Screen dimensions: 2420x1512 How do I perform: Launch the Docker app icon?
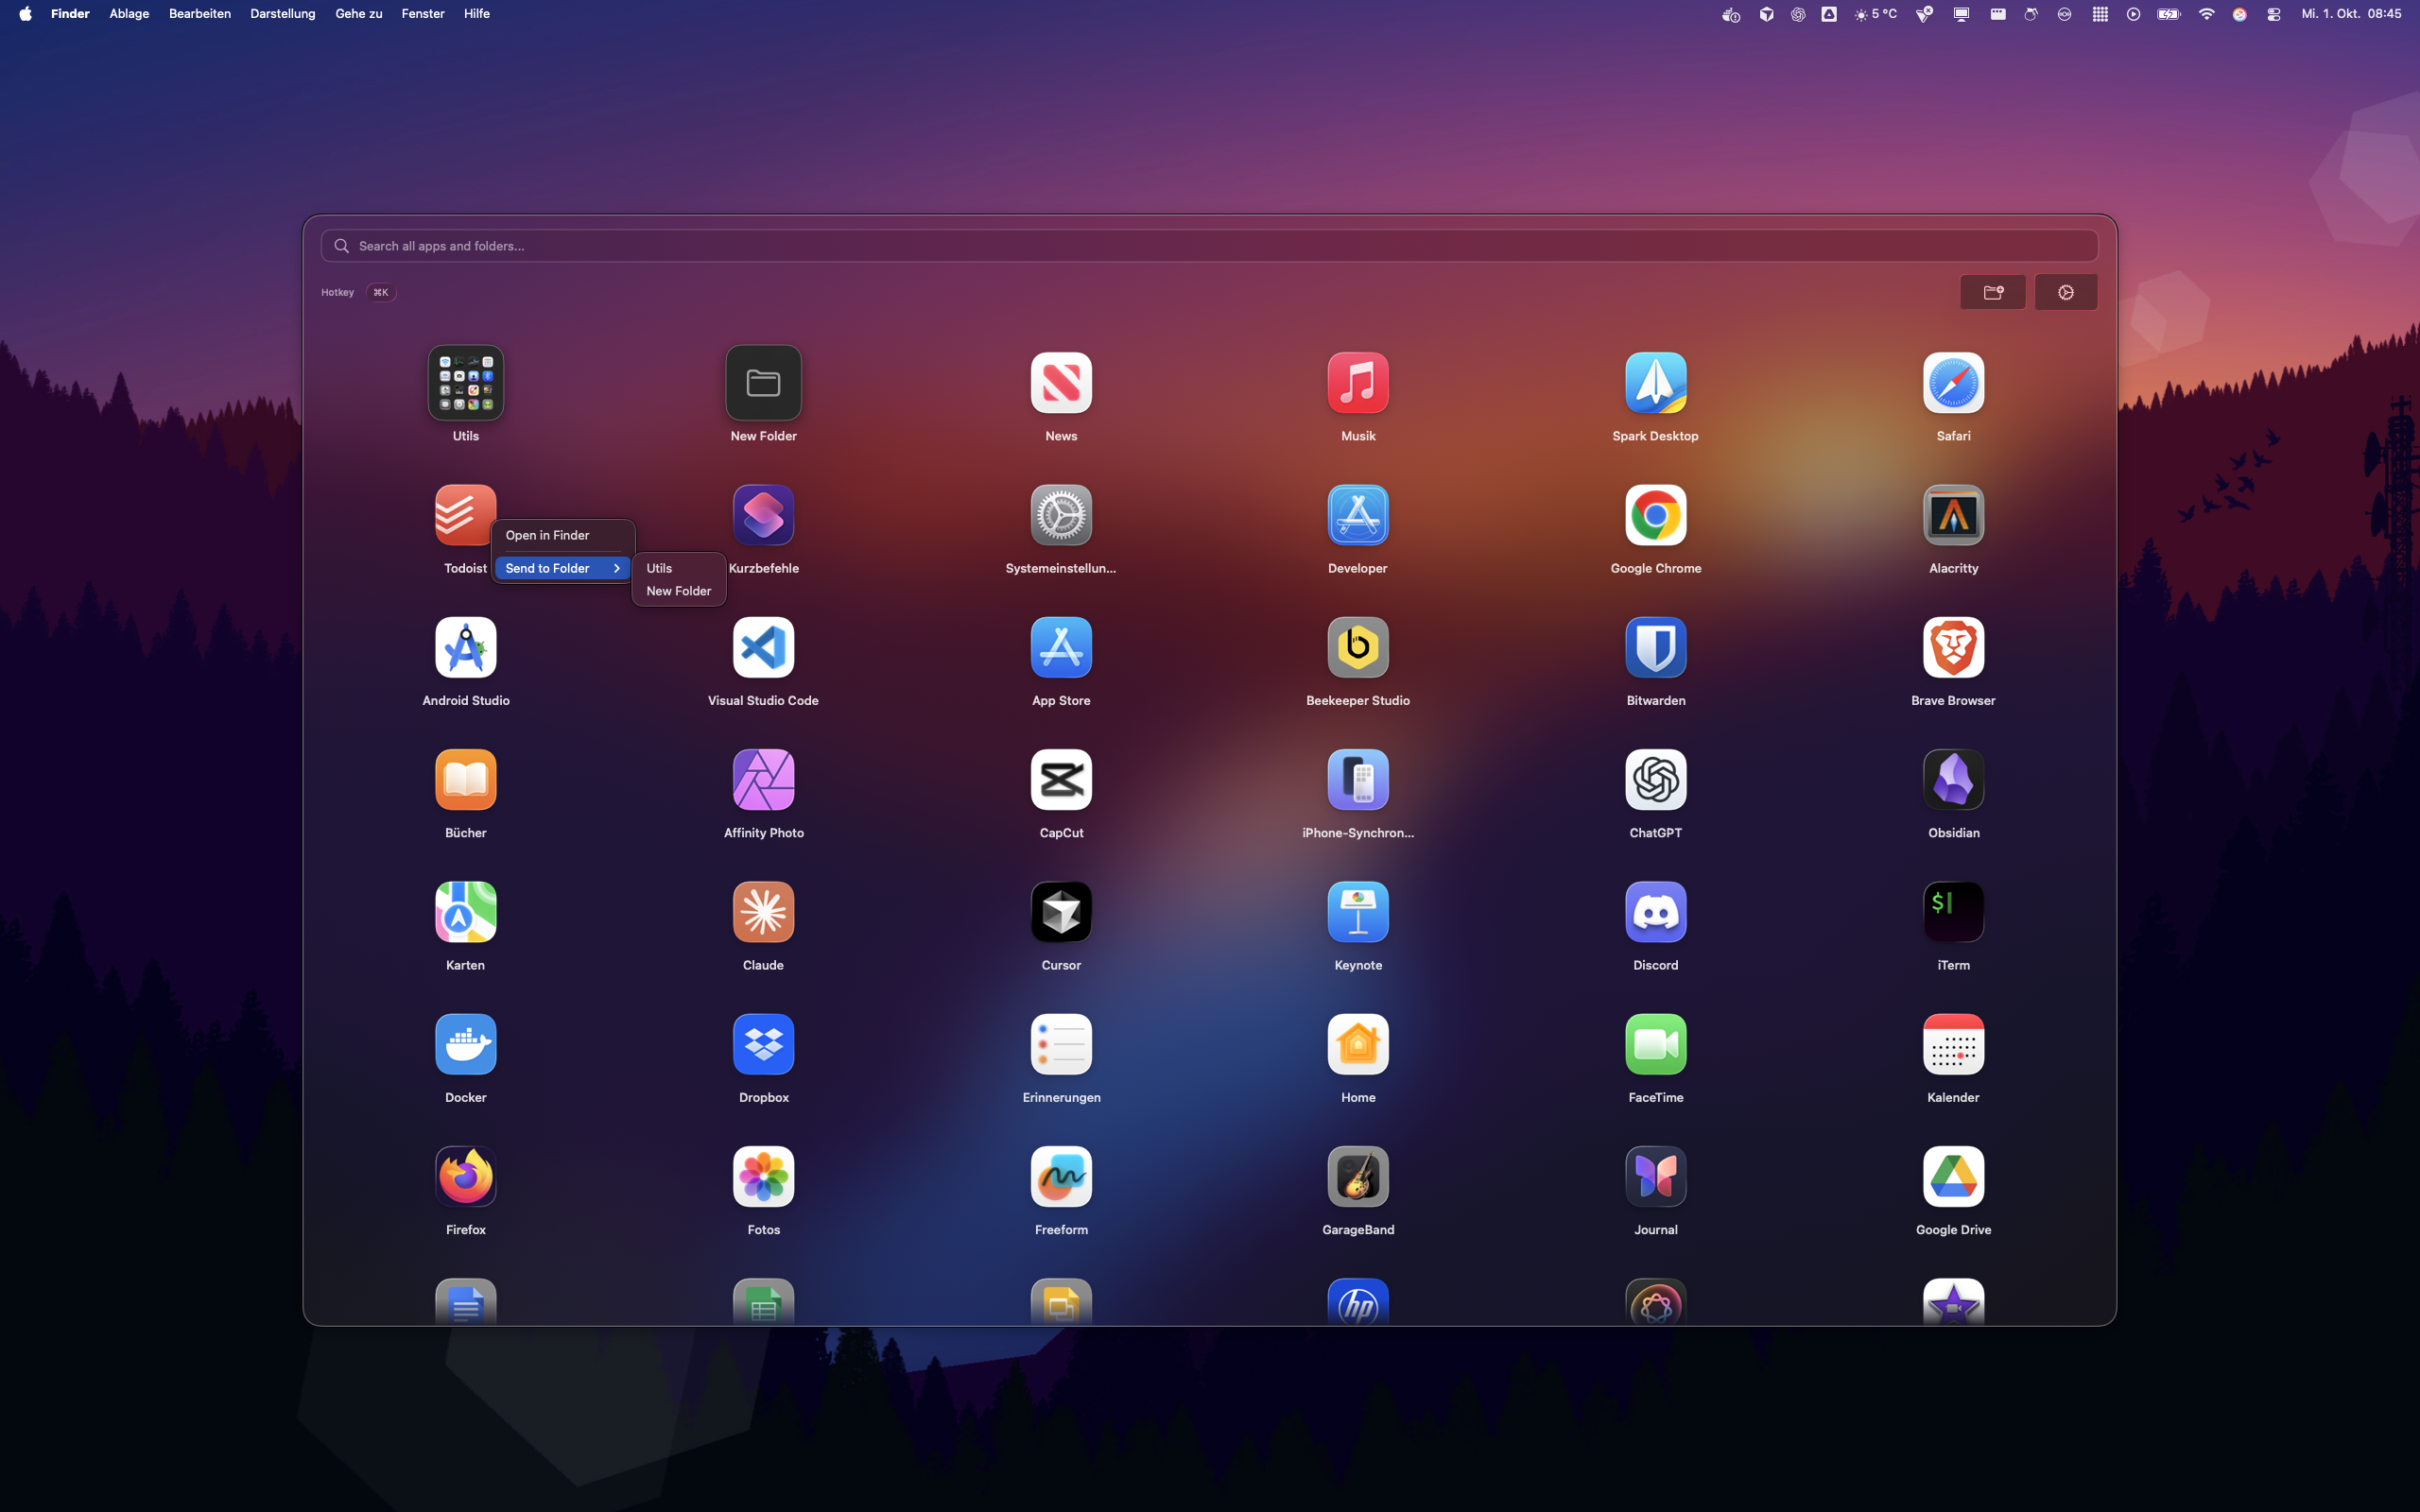(465, 1044)
